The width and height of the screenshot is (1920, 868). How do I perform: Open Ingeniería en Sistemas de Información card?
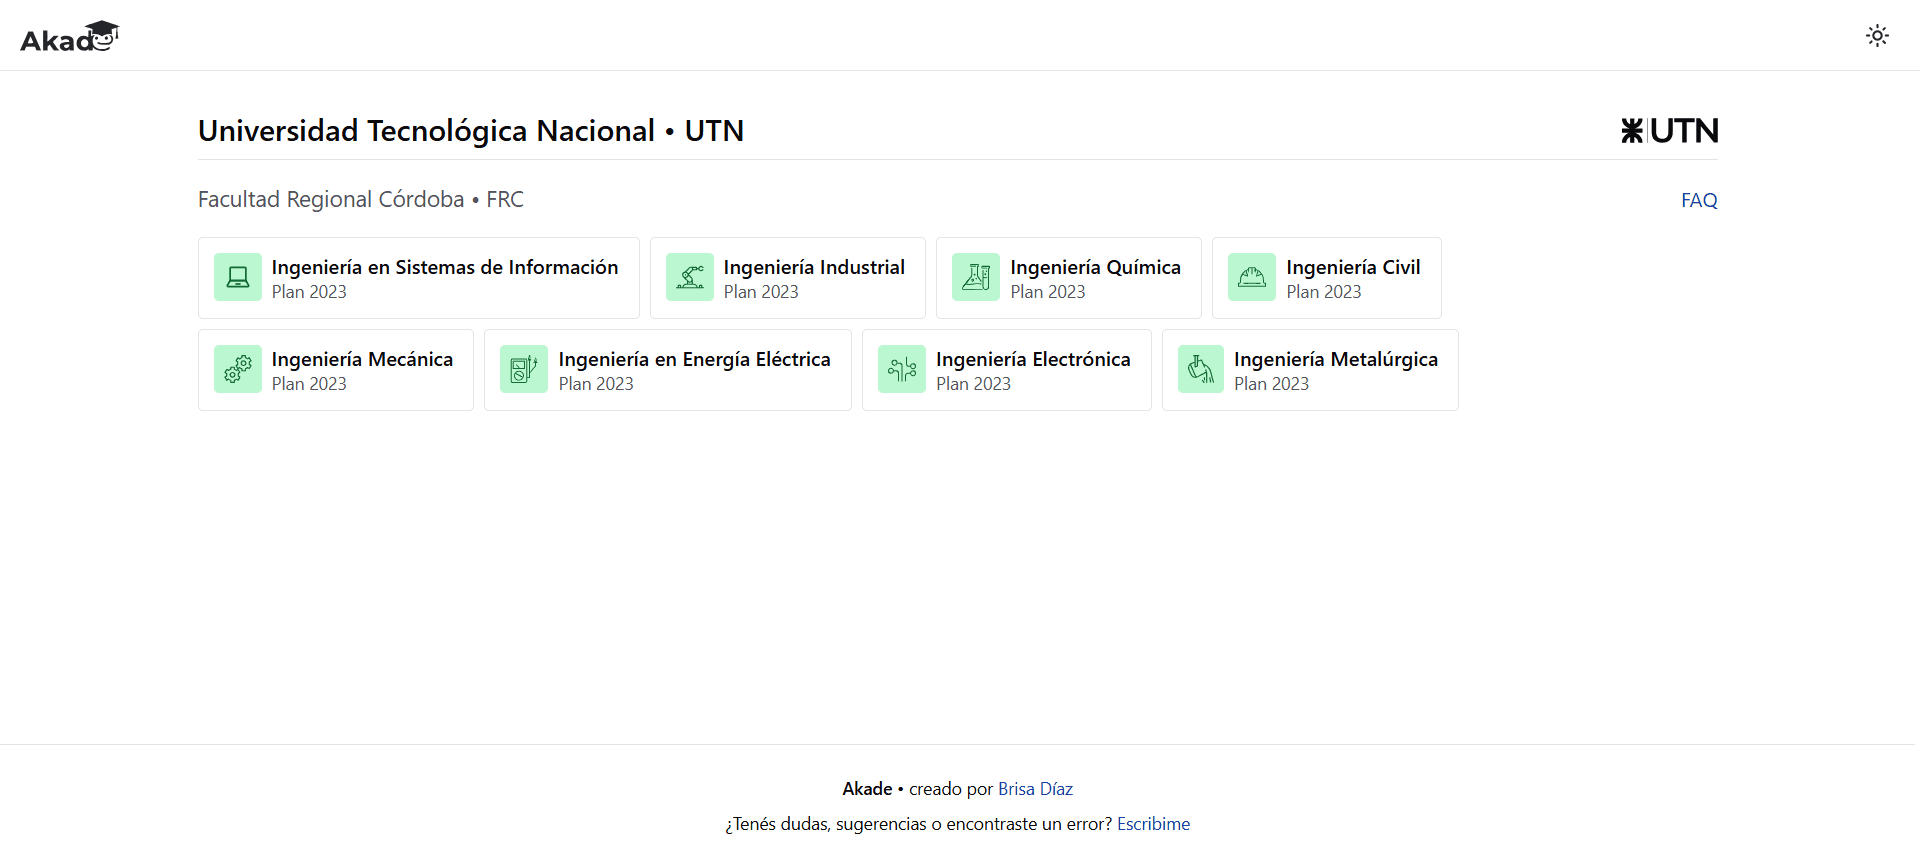click(x=419, y=278)
